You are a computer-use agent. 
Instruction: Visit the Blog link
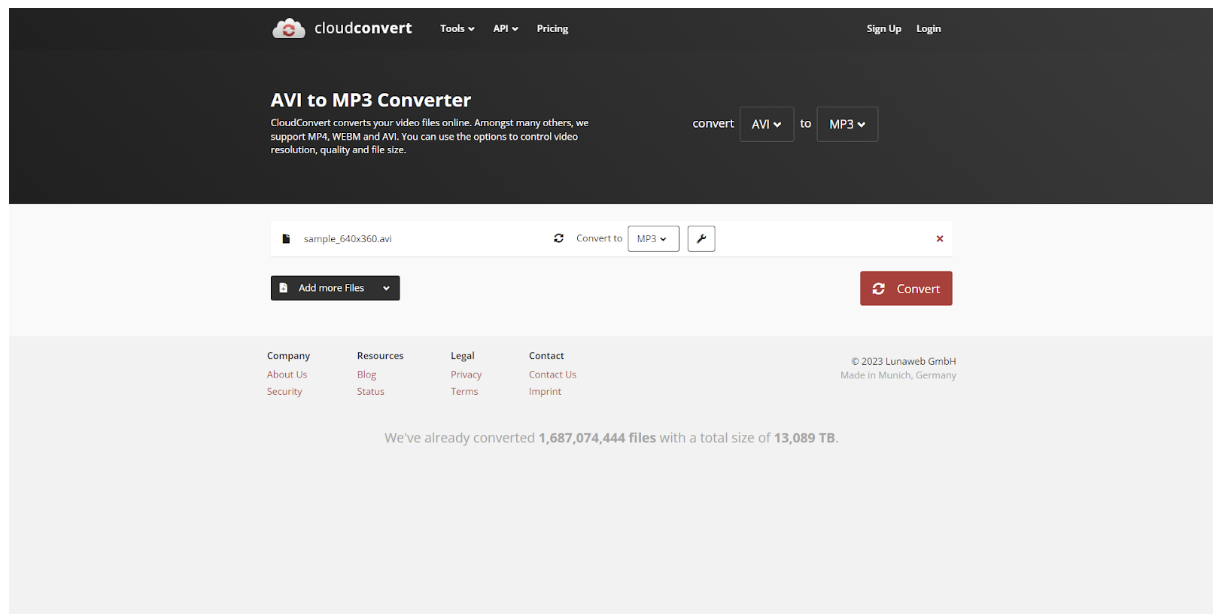(x=366, y=375)
